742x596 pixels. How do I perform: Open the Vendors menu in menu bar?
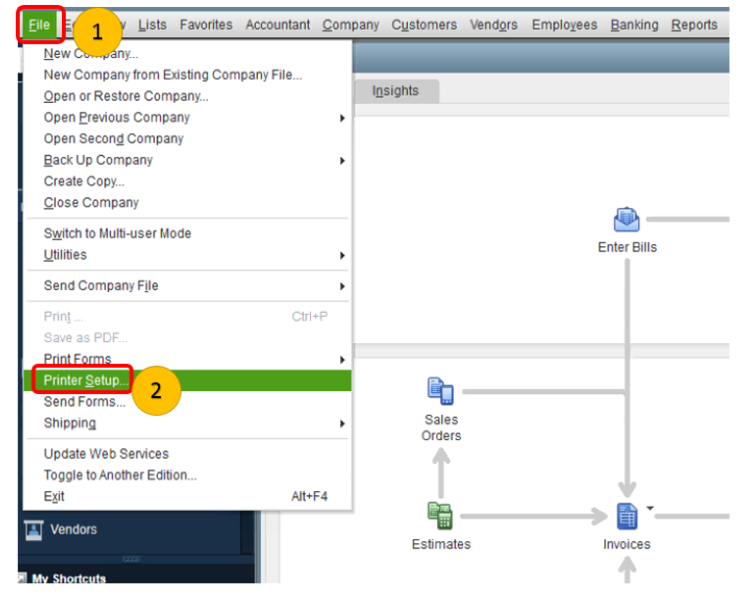(x=494, y=25)
